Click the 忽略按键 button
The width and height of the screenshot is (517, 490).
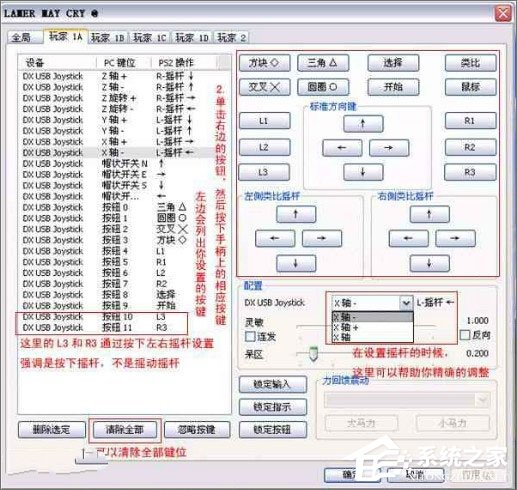197,430
